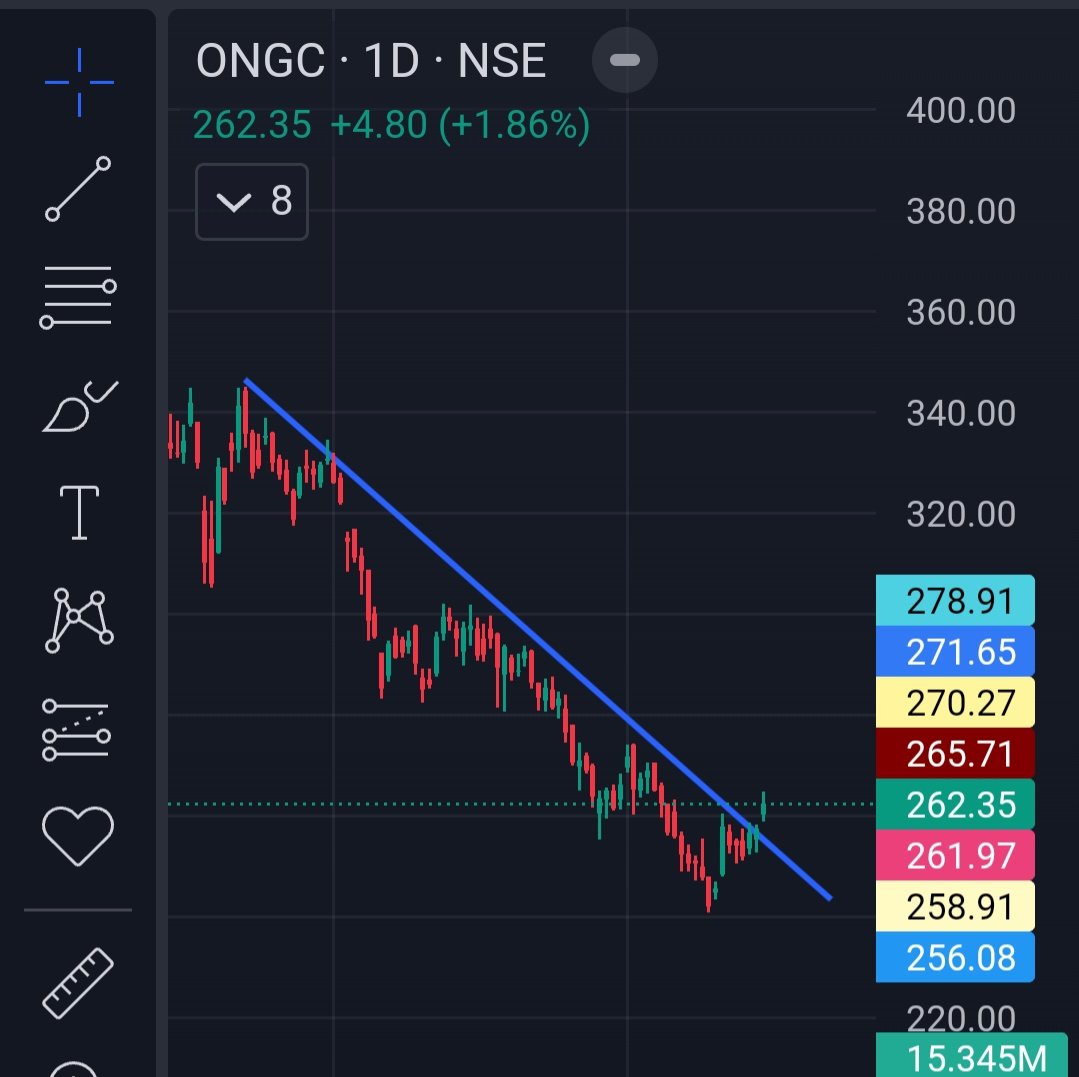Select the crosshair cursor tool
1079x1077 pixels.
78,82
